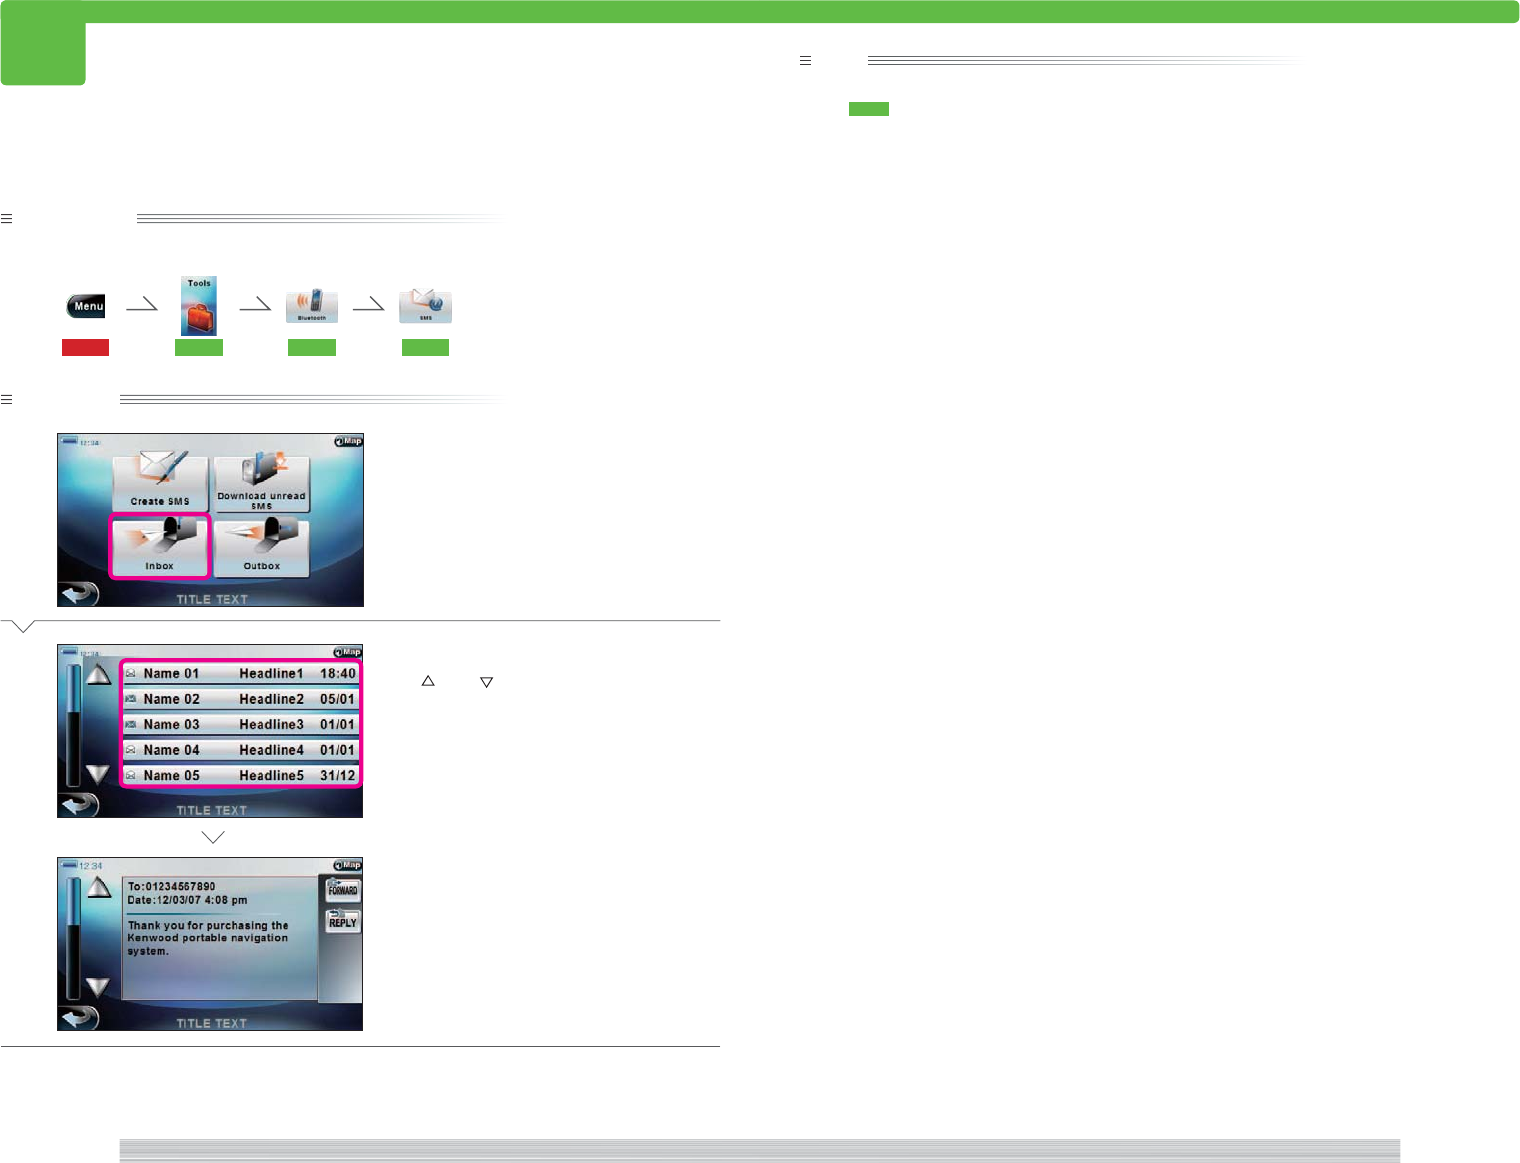
Task: Click the Date:12/03/07 4:08 pm line
Action: point(187,900)
